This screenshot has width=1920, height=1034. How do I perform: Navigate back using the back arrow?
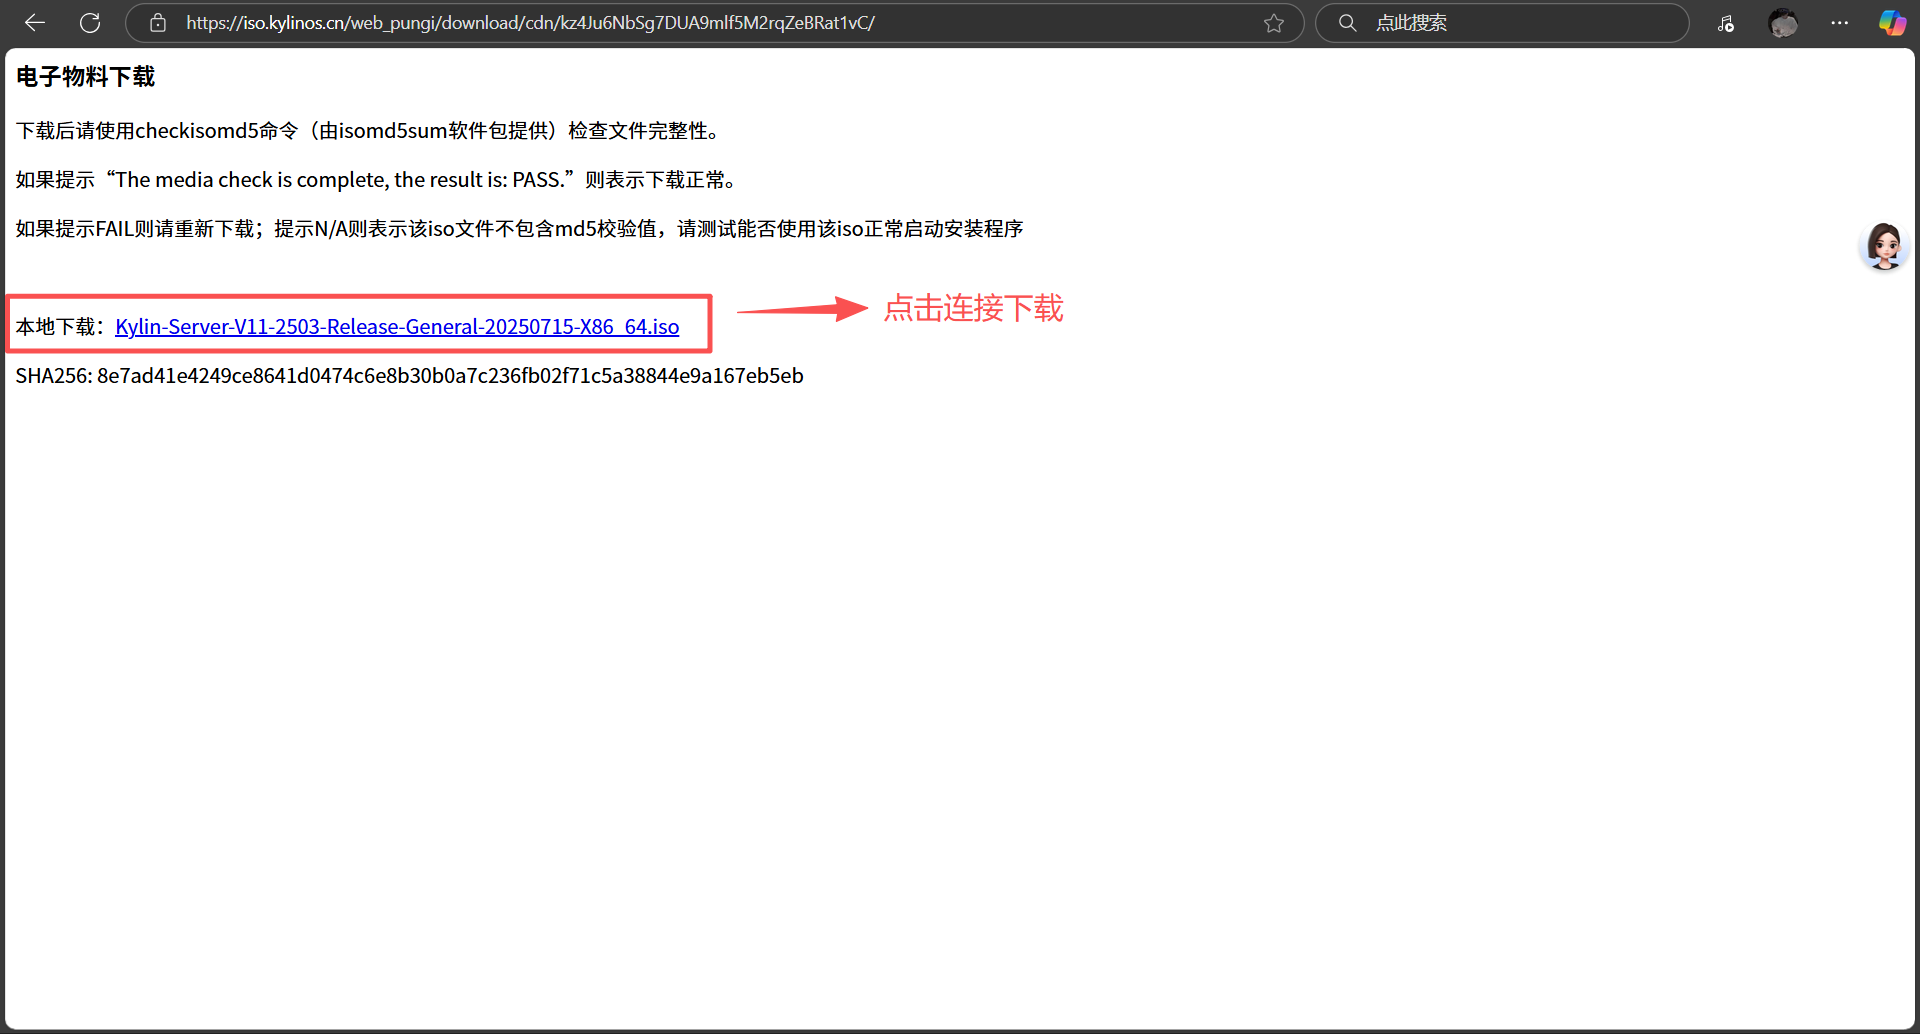coord(35,22)
